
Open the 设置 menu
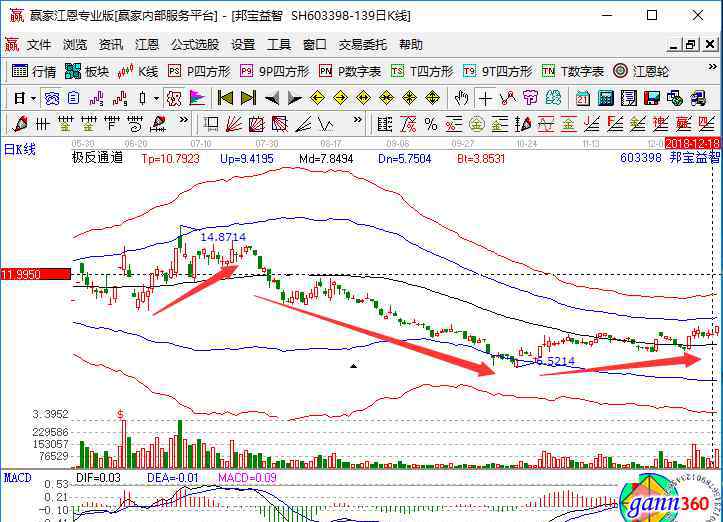[243, 45]
